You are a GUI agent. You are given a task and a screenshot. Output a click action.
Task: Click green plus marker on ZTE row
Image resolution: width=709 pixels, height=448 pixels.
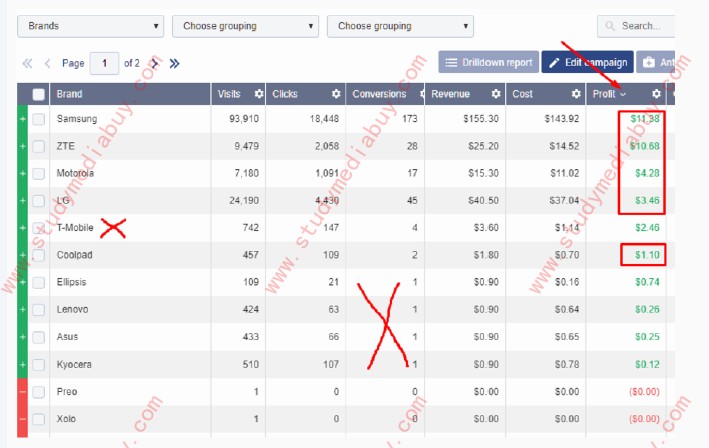23,146
